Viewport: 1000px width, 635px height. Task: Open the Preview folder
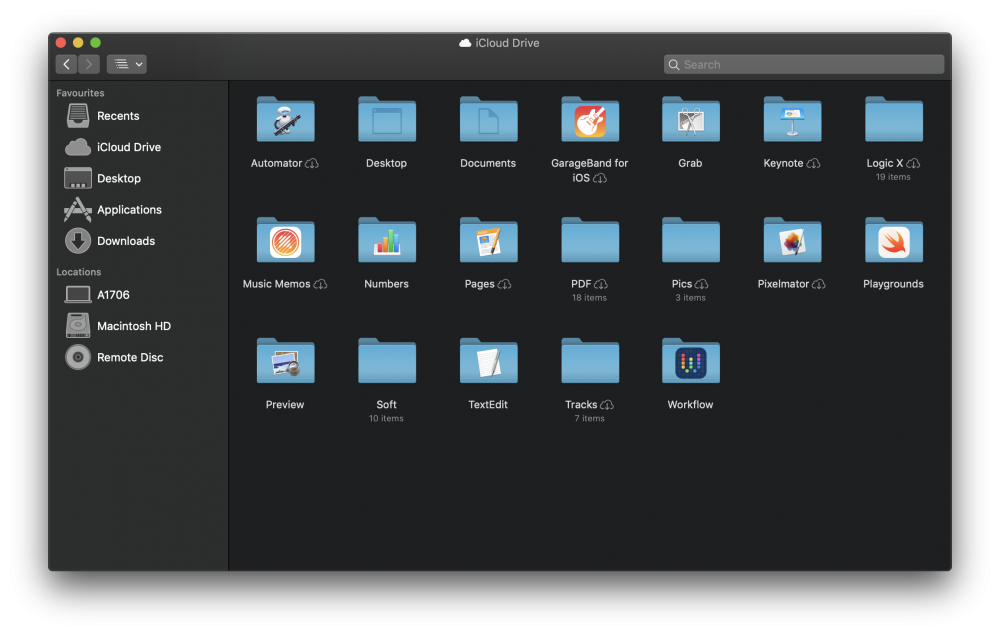tap(285, 360)
